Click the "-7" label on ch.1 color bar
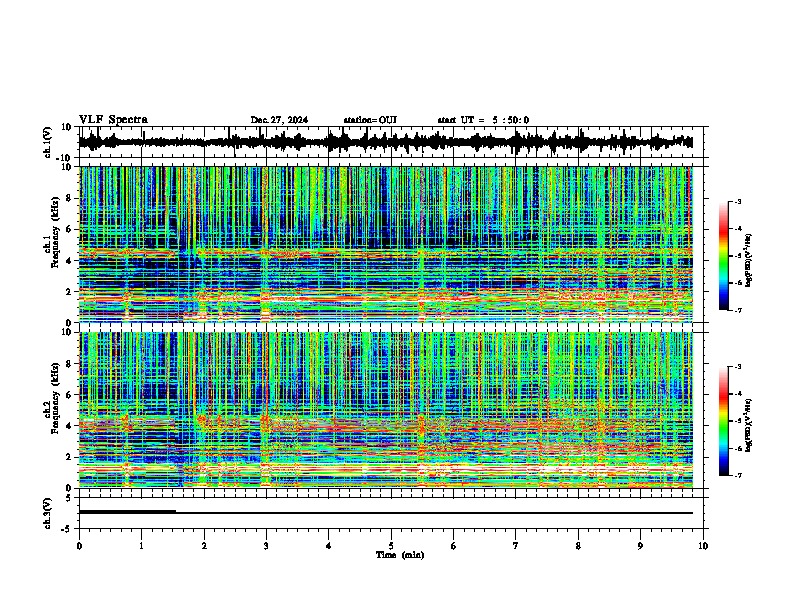792x612 pixels. [x=737, y=310]
